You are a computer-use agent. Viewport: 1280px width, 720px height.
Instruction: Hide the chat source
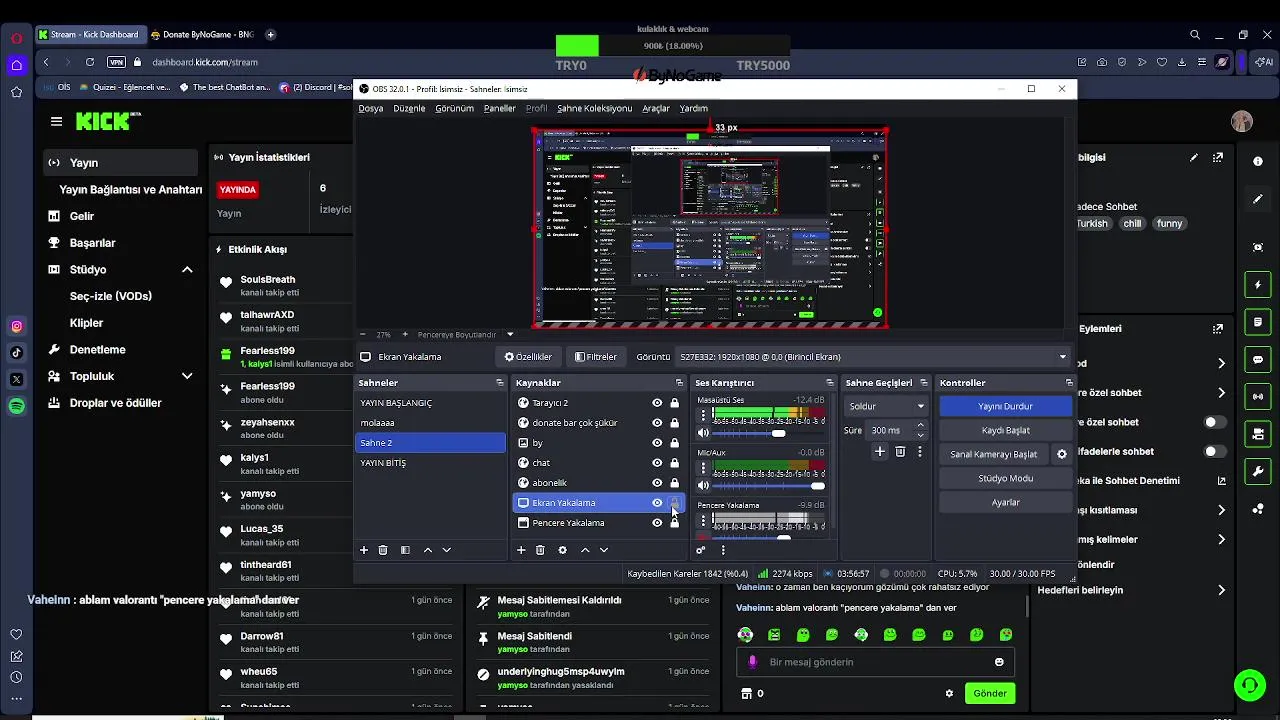tap(657, 463)
